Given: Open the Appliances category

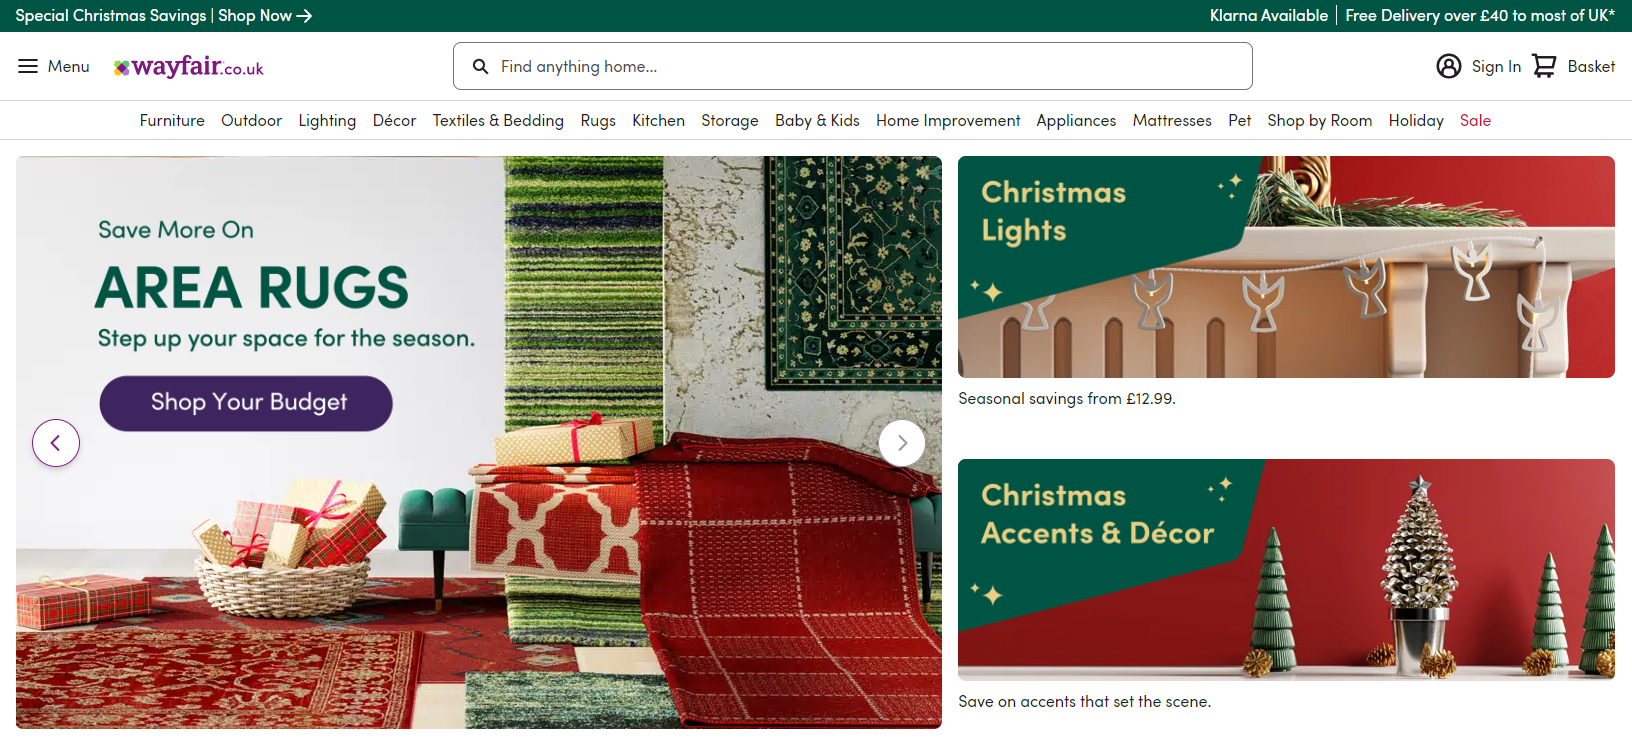Looking at the screenshot, I should click(1076, 120).
